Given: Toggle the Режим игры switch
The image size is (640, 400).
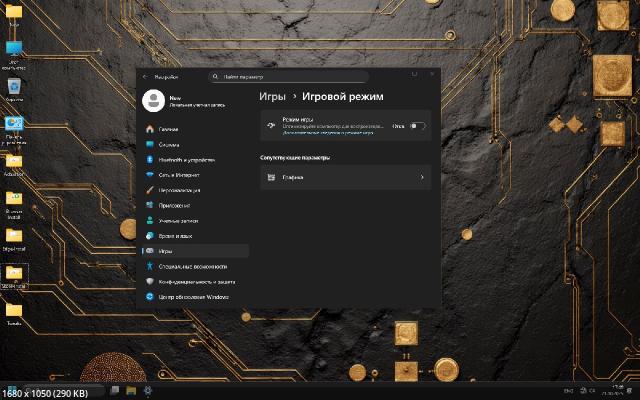Looking at the screenshot, I should click(417, 126).
